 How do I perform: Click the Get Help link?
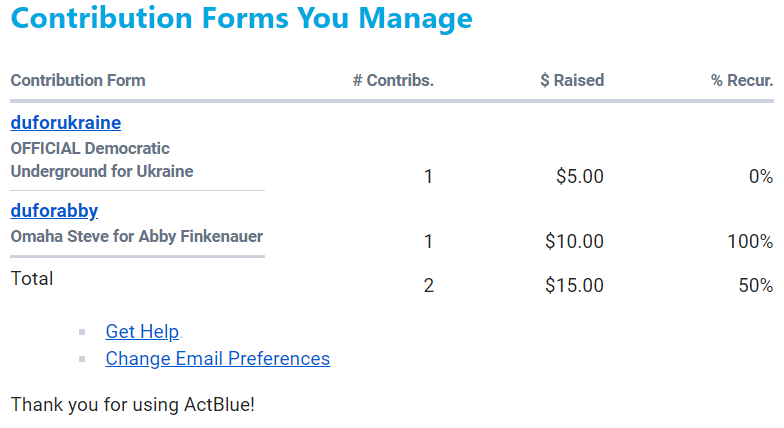(x=142, y=332)
